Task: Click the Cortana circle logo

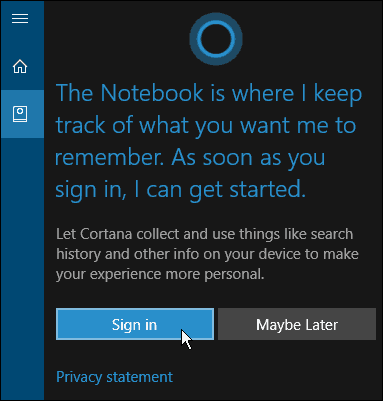Action: coord(216,39)
